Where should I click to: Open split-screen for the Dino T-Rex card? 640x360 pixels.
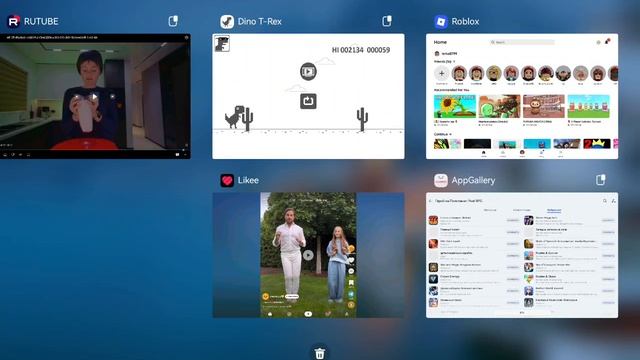click(387, 21)
